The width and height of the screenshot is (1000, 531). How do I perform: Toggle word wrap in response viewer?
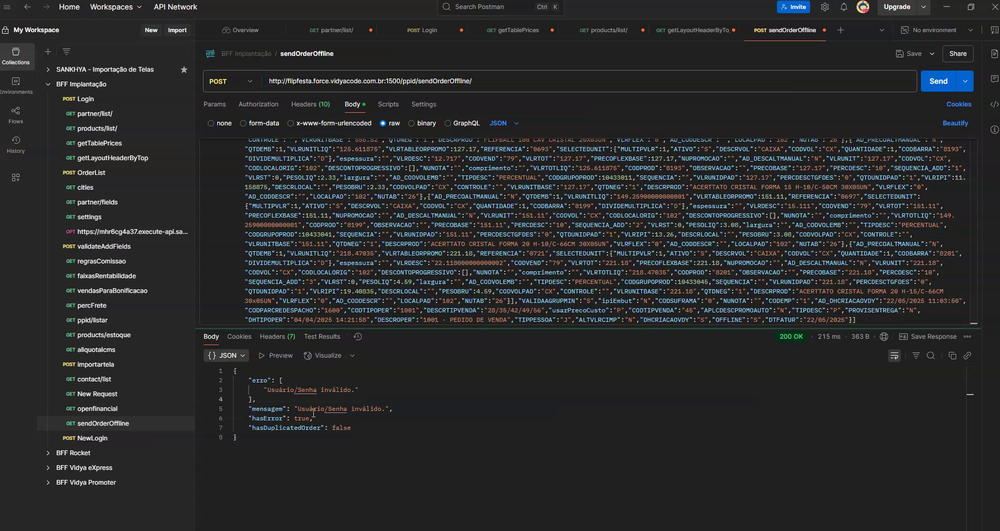point(894,356)
